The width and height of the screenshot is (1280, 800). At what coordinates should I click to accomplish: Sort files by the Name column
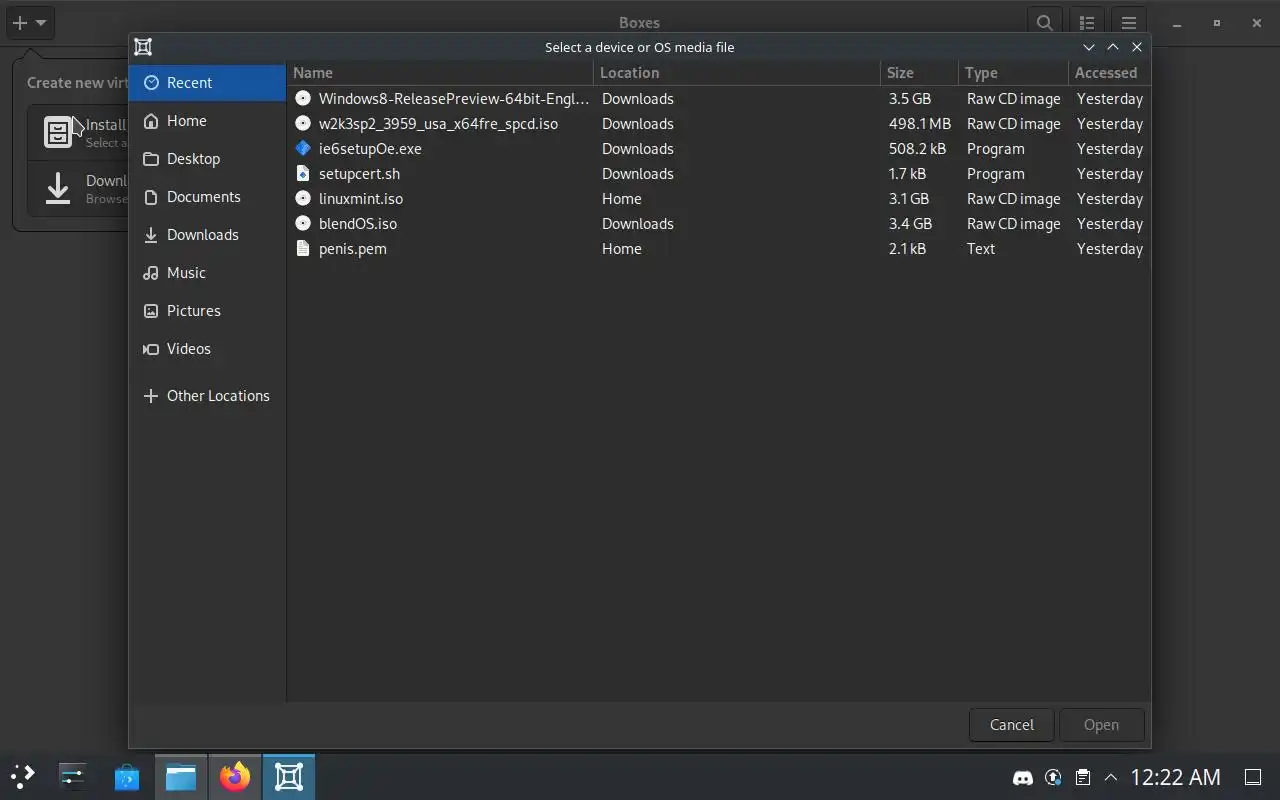tap(440, 73)
